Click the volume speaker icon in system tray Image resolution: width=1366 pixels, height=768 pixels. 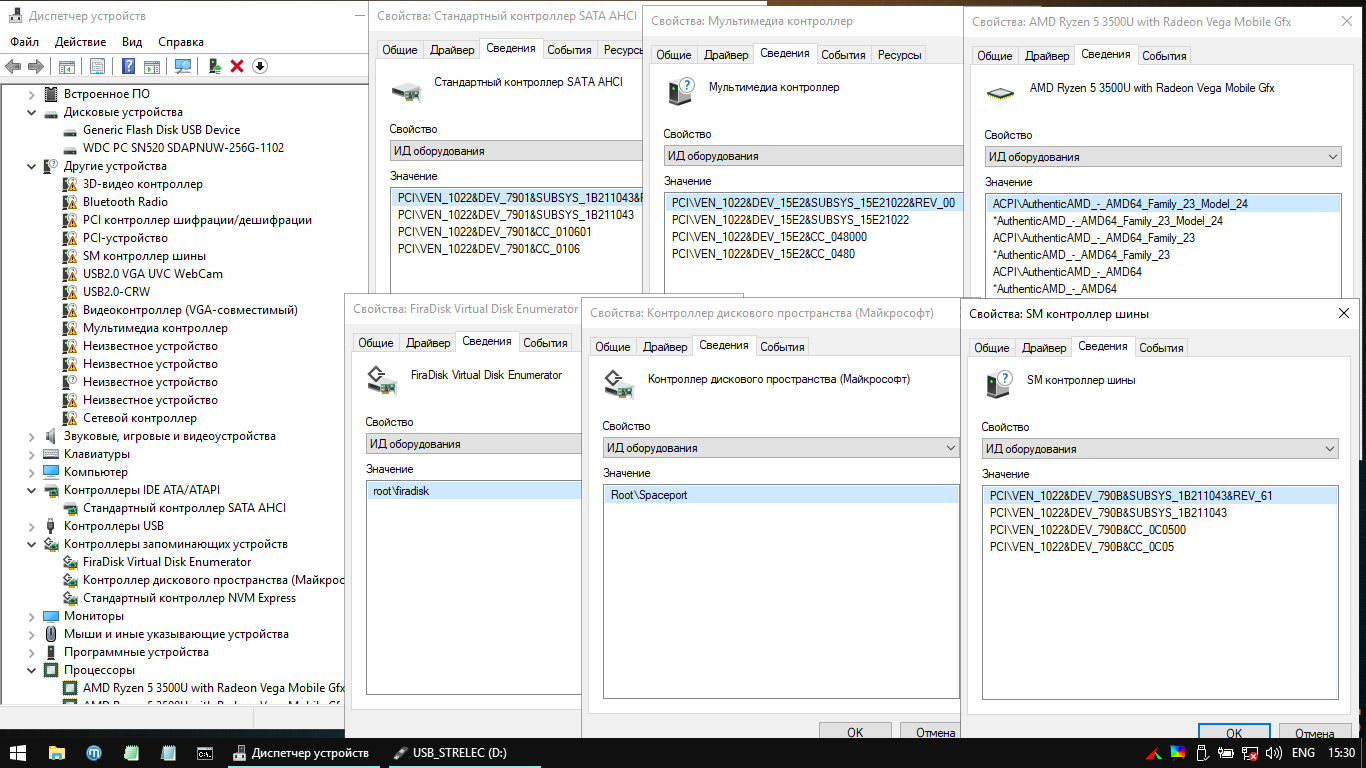tap(1274, 753)
